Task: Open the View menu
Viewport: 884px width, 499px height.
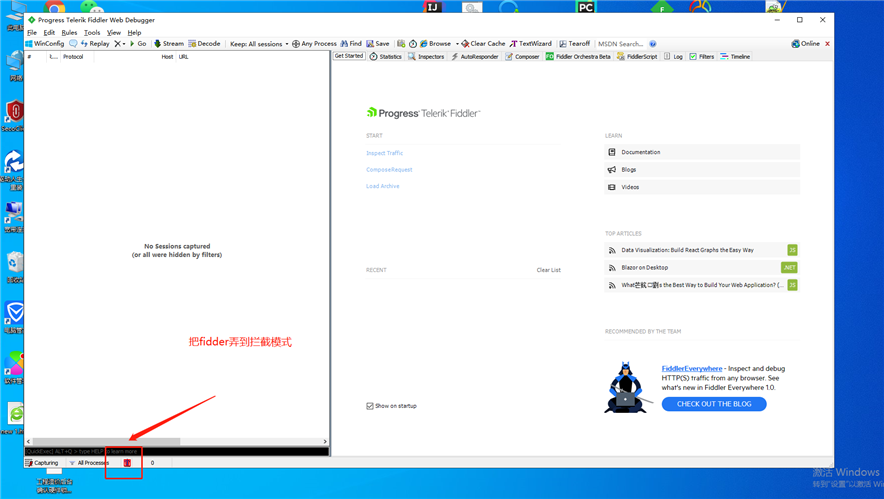Action: click(x=114, y=32)
